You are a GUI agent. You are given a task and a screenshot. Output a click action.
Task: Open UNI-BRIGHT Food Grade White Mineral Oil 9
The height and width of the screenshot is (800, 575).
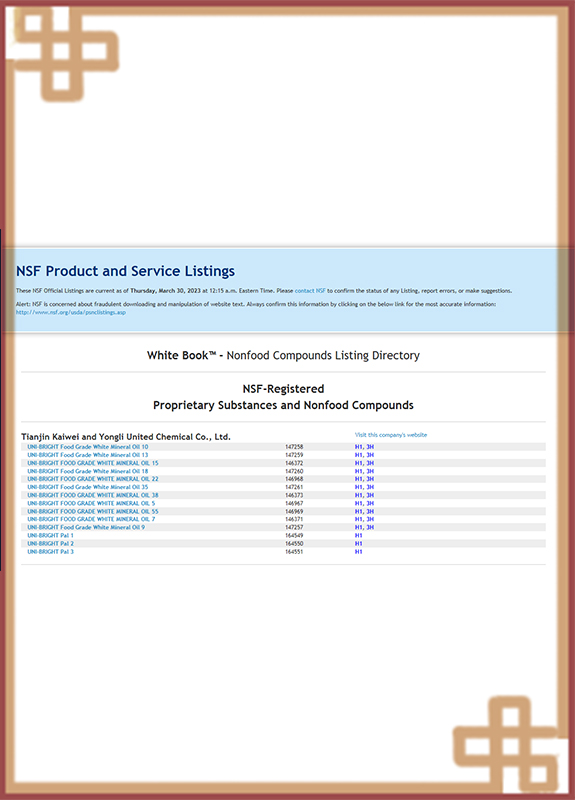coord(86,528)
